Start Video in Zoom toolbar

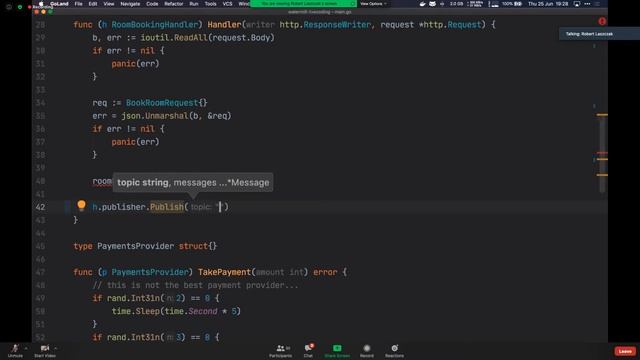click(45, 350)
